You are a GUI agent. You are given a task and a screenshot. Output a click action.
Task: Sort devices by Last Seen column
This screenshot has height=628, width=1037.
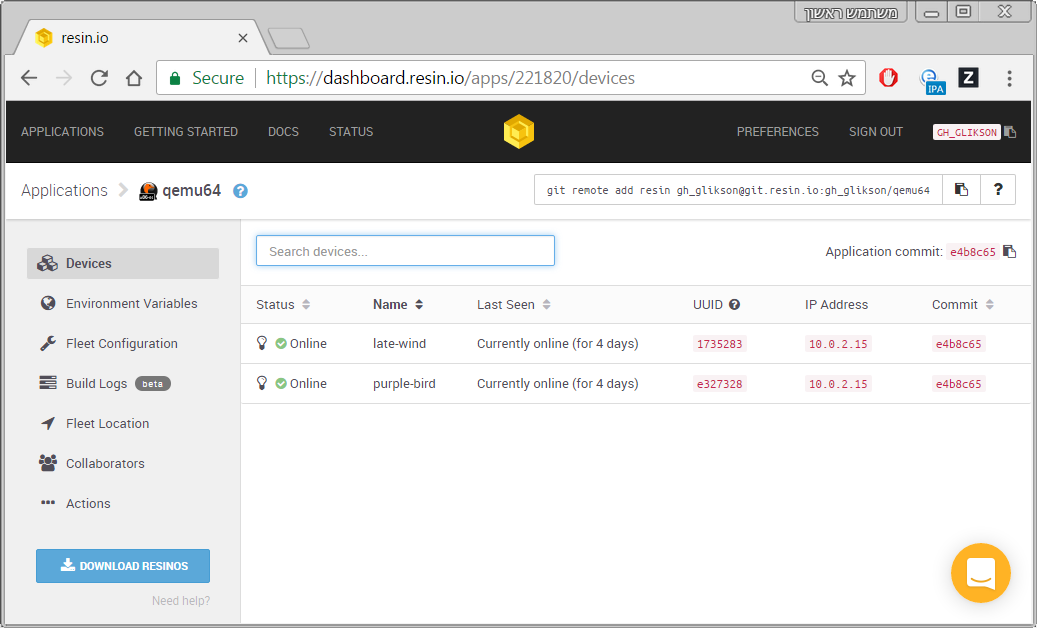tap(513, 305)
